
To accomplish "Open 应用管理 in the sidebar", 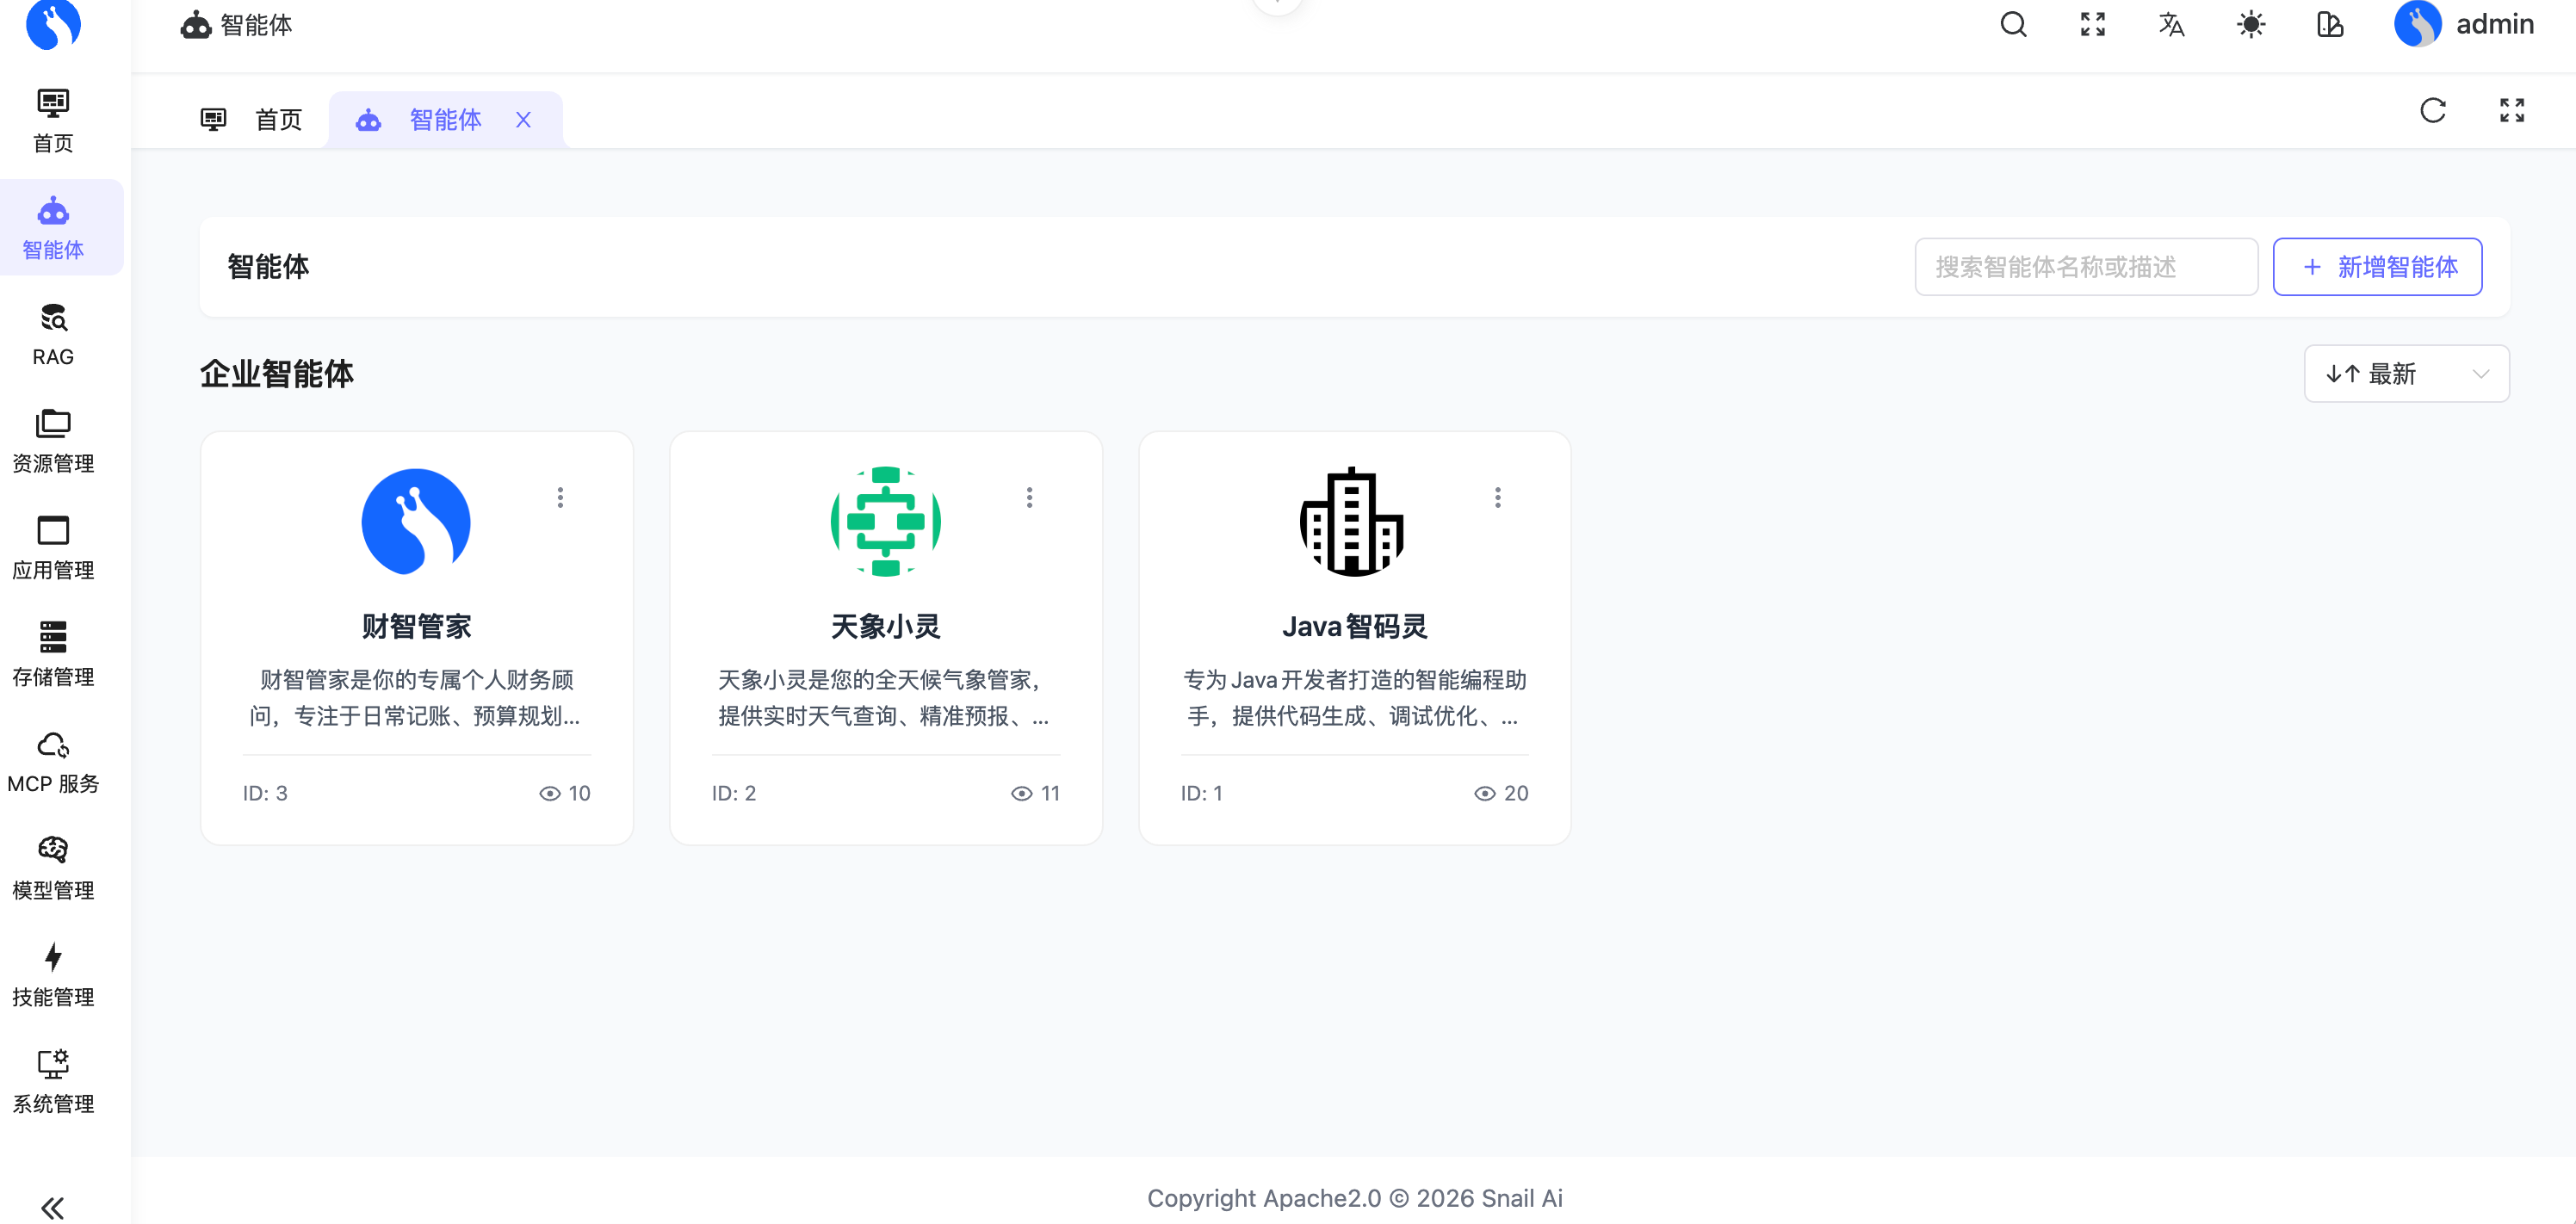I will pos(53,548).
